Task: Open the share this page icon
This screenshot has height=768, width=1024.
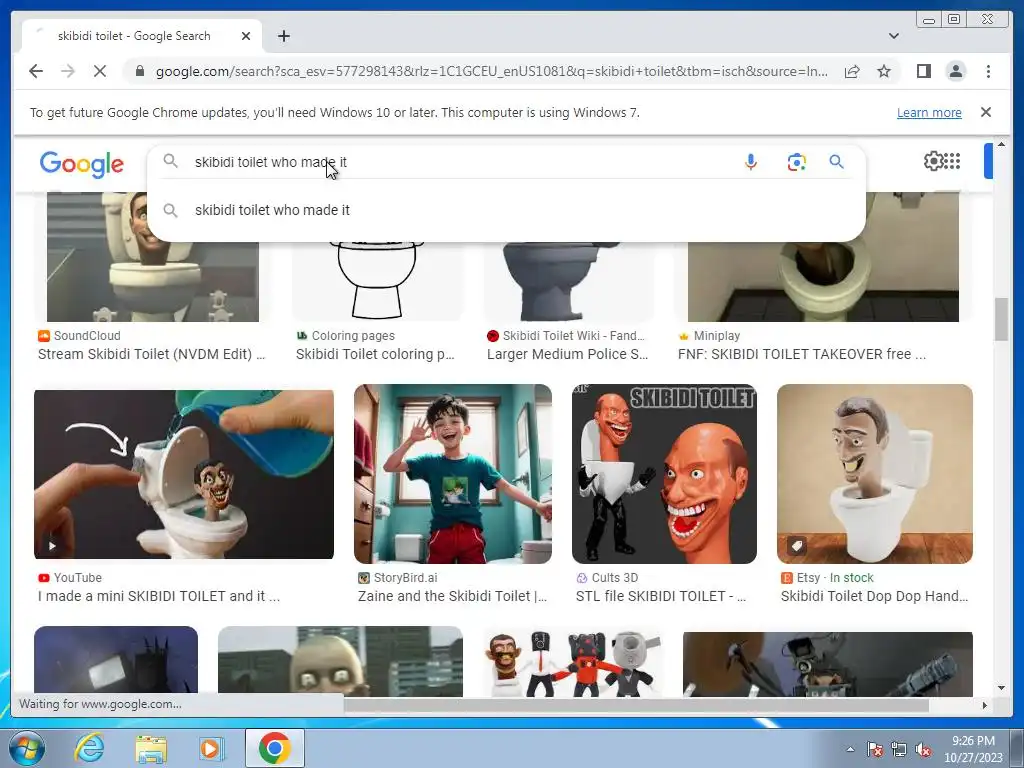Action: tap(852, 71)
